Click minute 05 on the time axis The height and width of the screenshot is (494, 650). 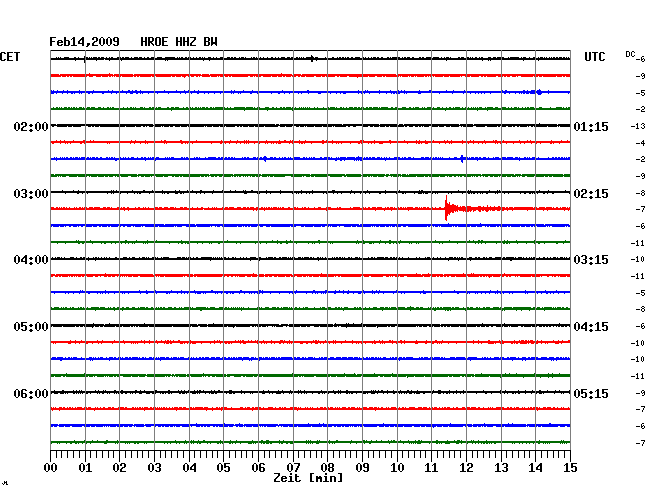coord(223,468)
